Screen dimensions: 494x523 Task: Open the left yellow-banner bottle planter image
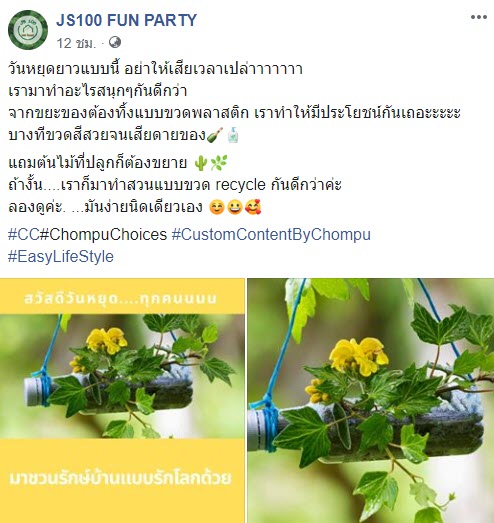click(x=122, y=401)
